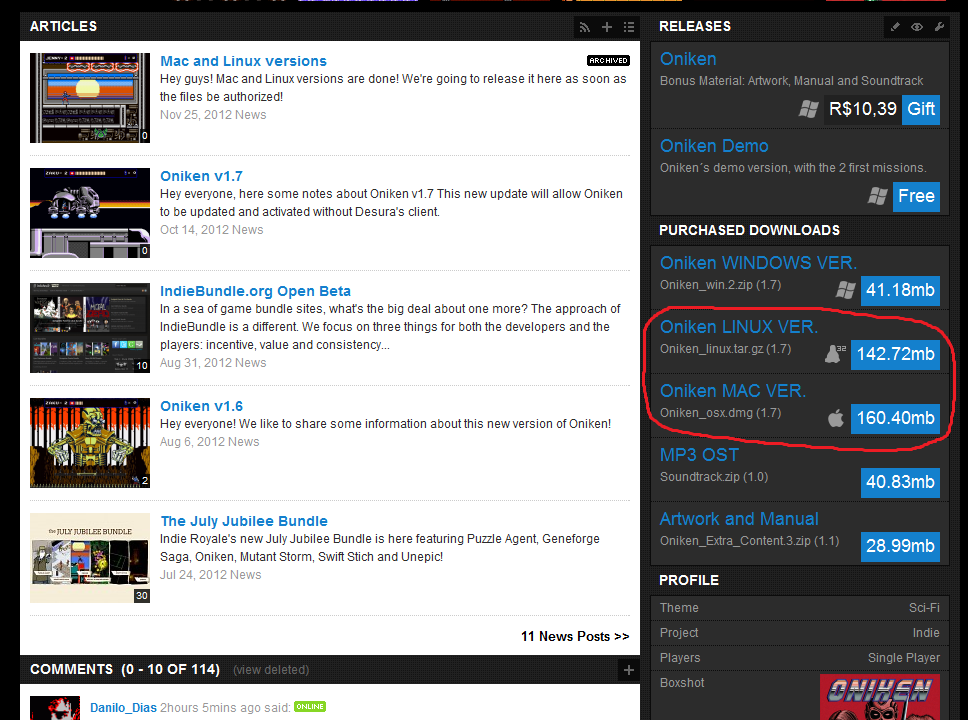Open the Mac and Linux versions article
968x720 pixels.
click(x=243, y=61)
